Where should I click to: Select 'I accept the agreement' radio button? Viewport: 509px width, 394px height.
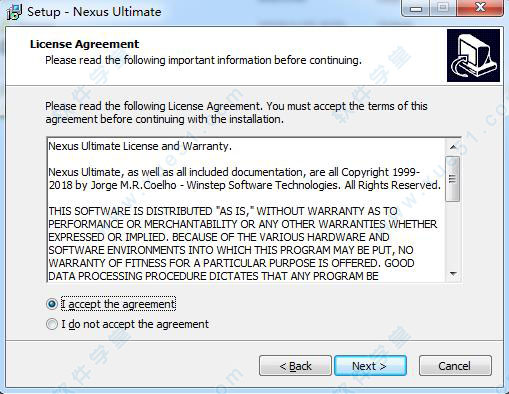pos(52,304)
